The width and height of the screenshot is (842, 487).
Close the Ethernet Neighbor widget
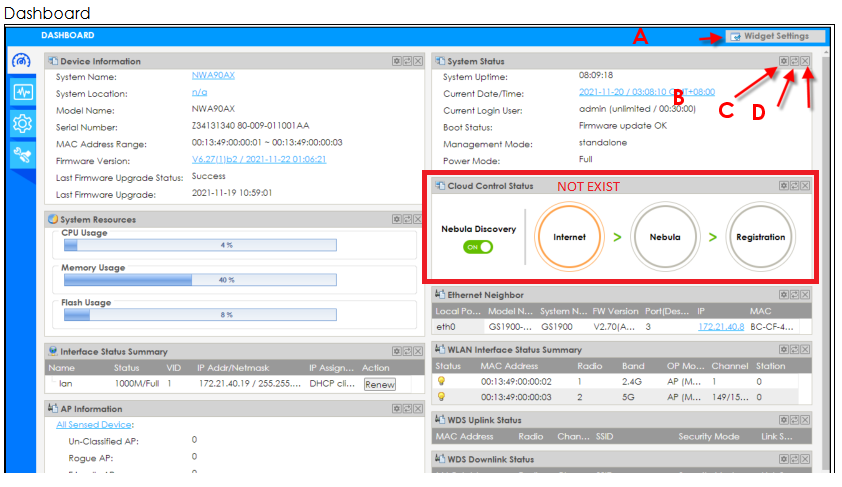(x=805, y=295)
